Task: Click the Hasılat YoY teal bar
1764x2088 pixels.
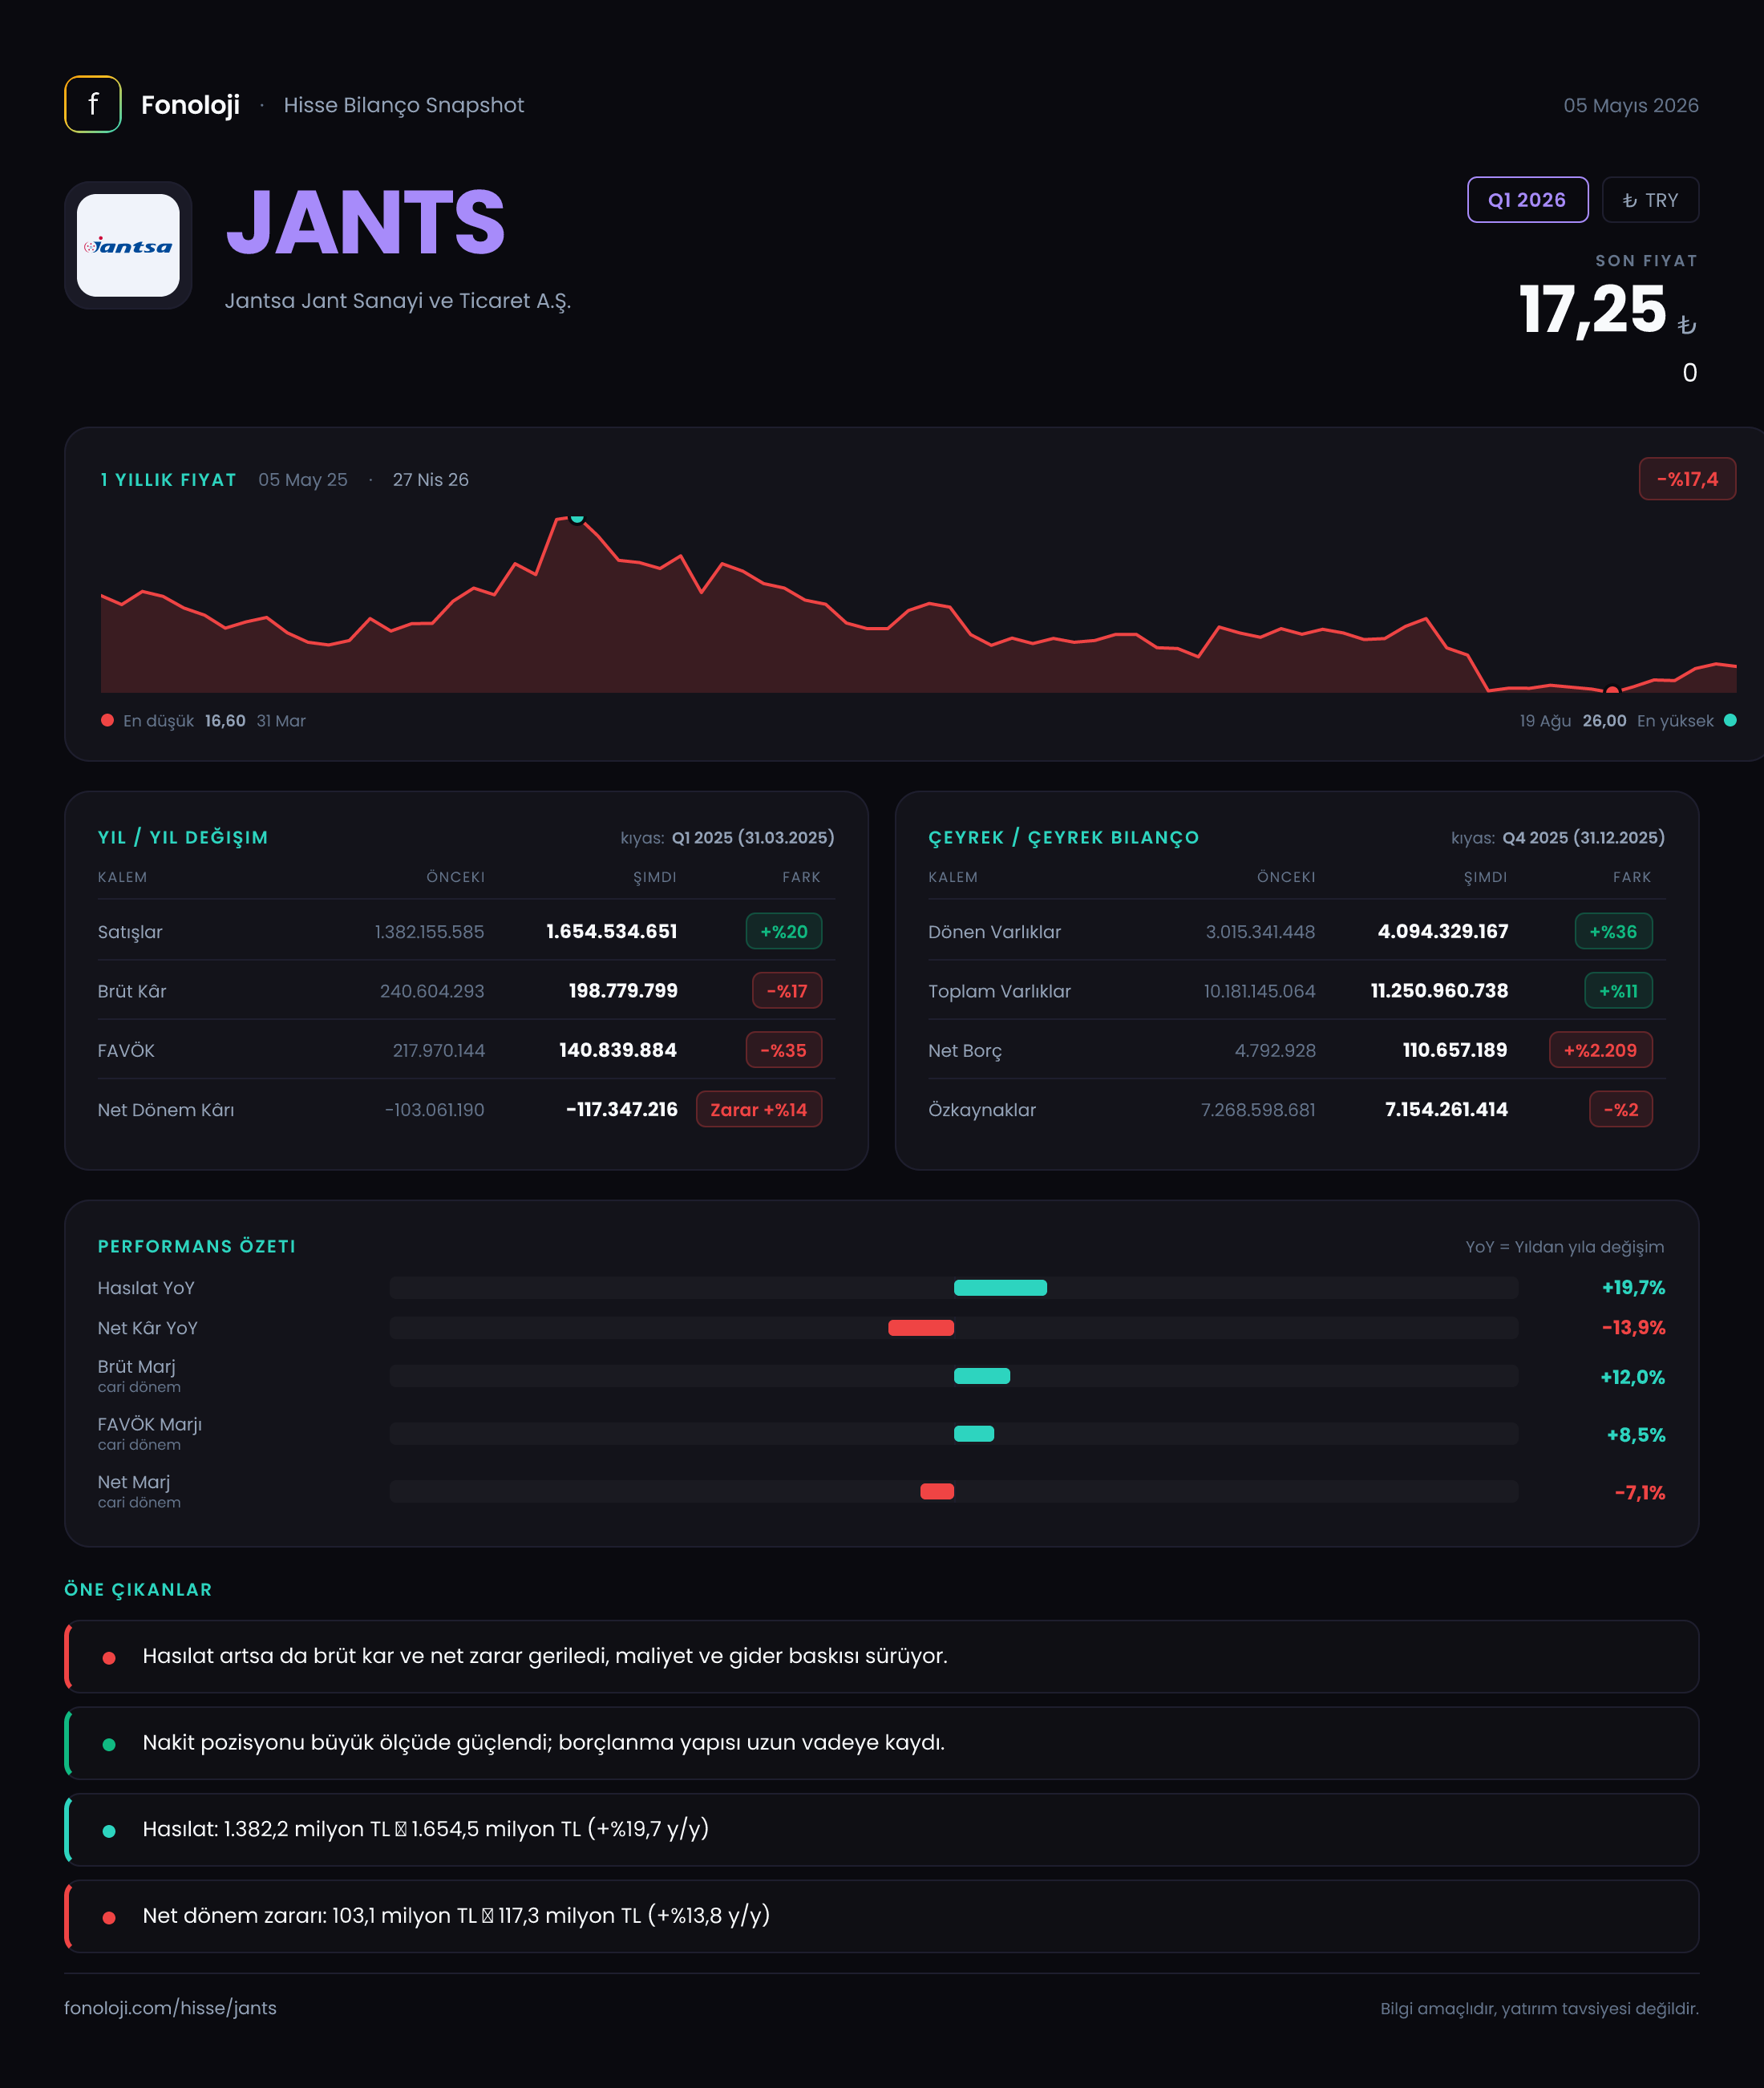Action: coord(1000,1288)
